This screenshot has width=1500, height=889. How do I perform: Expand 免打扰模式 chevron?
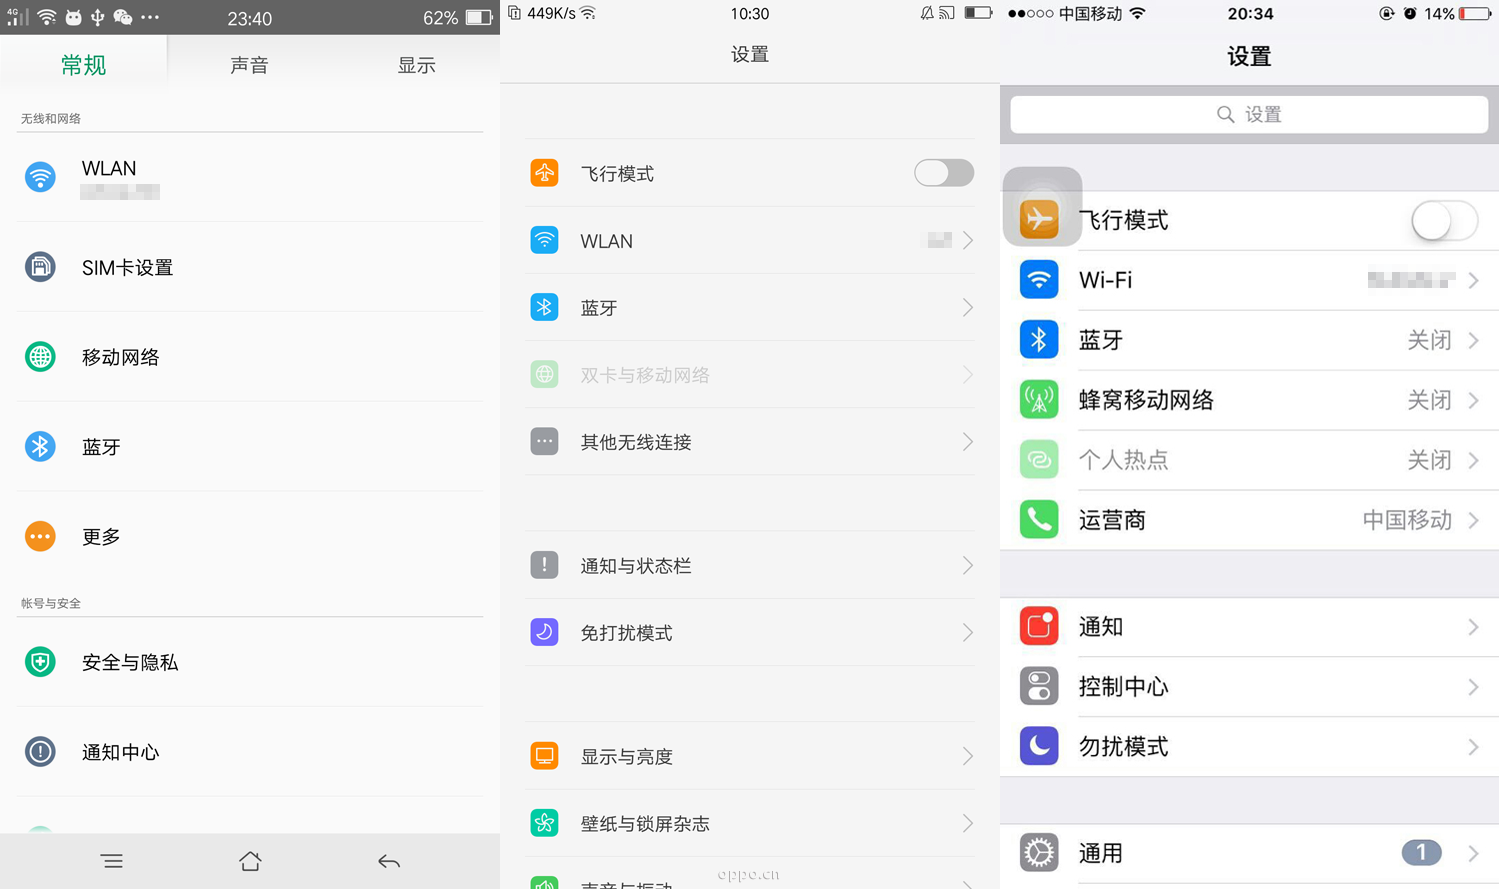tap(968, 632)
